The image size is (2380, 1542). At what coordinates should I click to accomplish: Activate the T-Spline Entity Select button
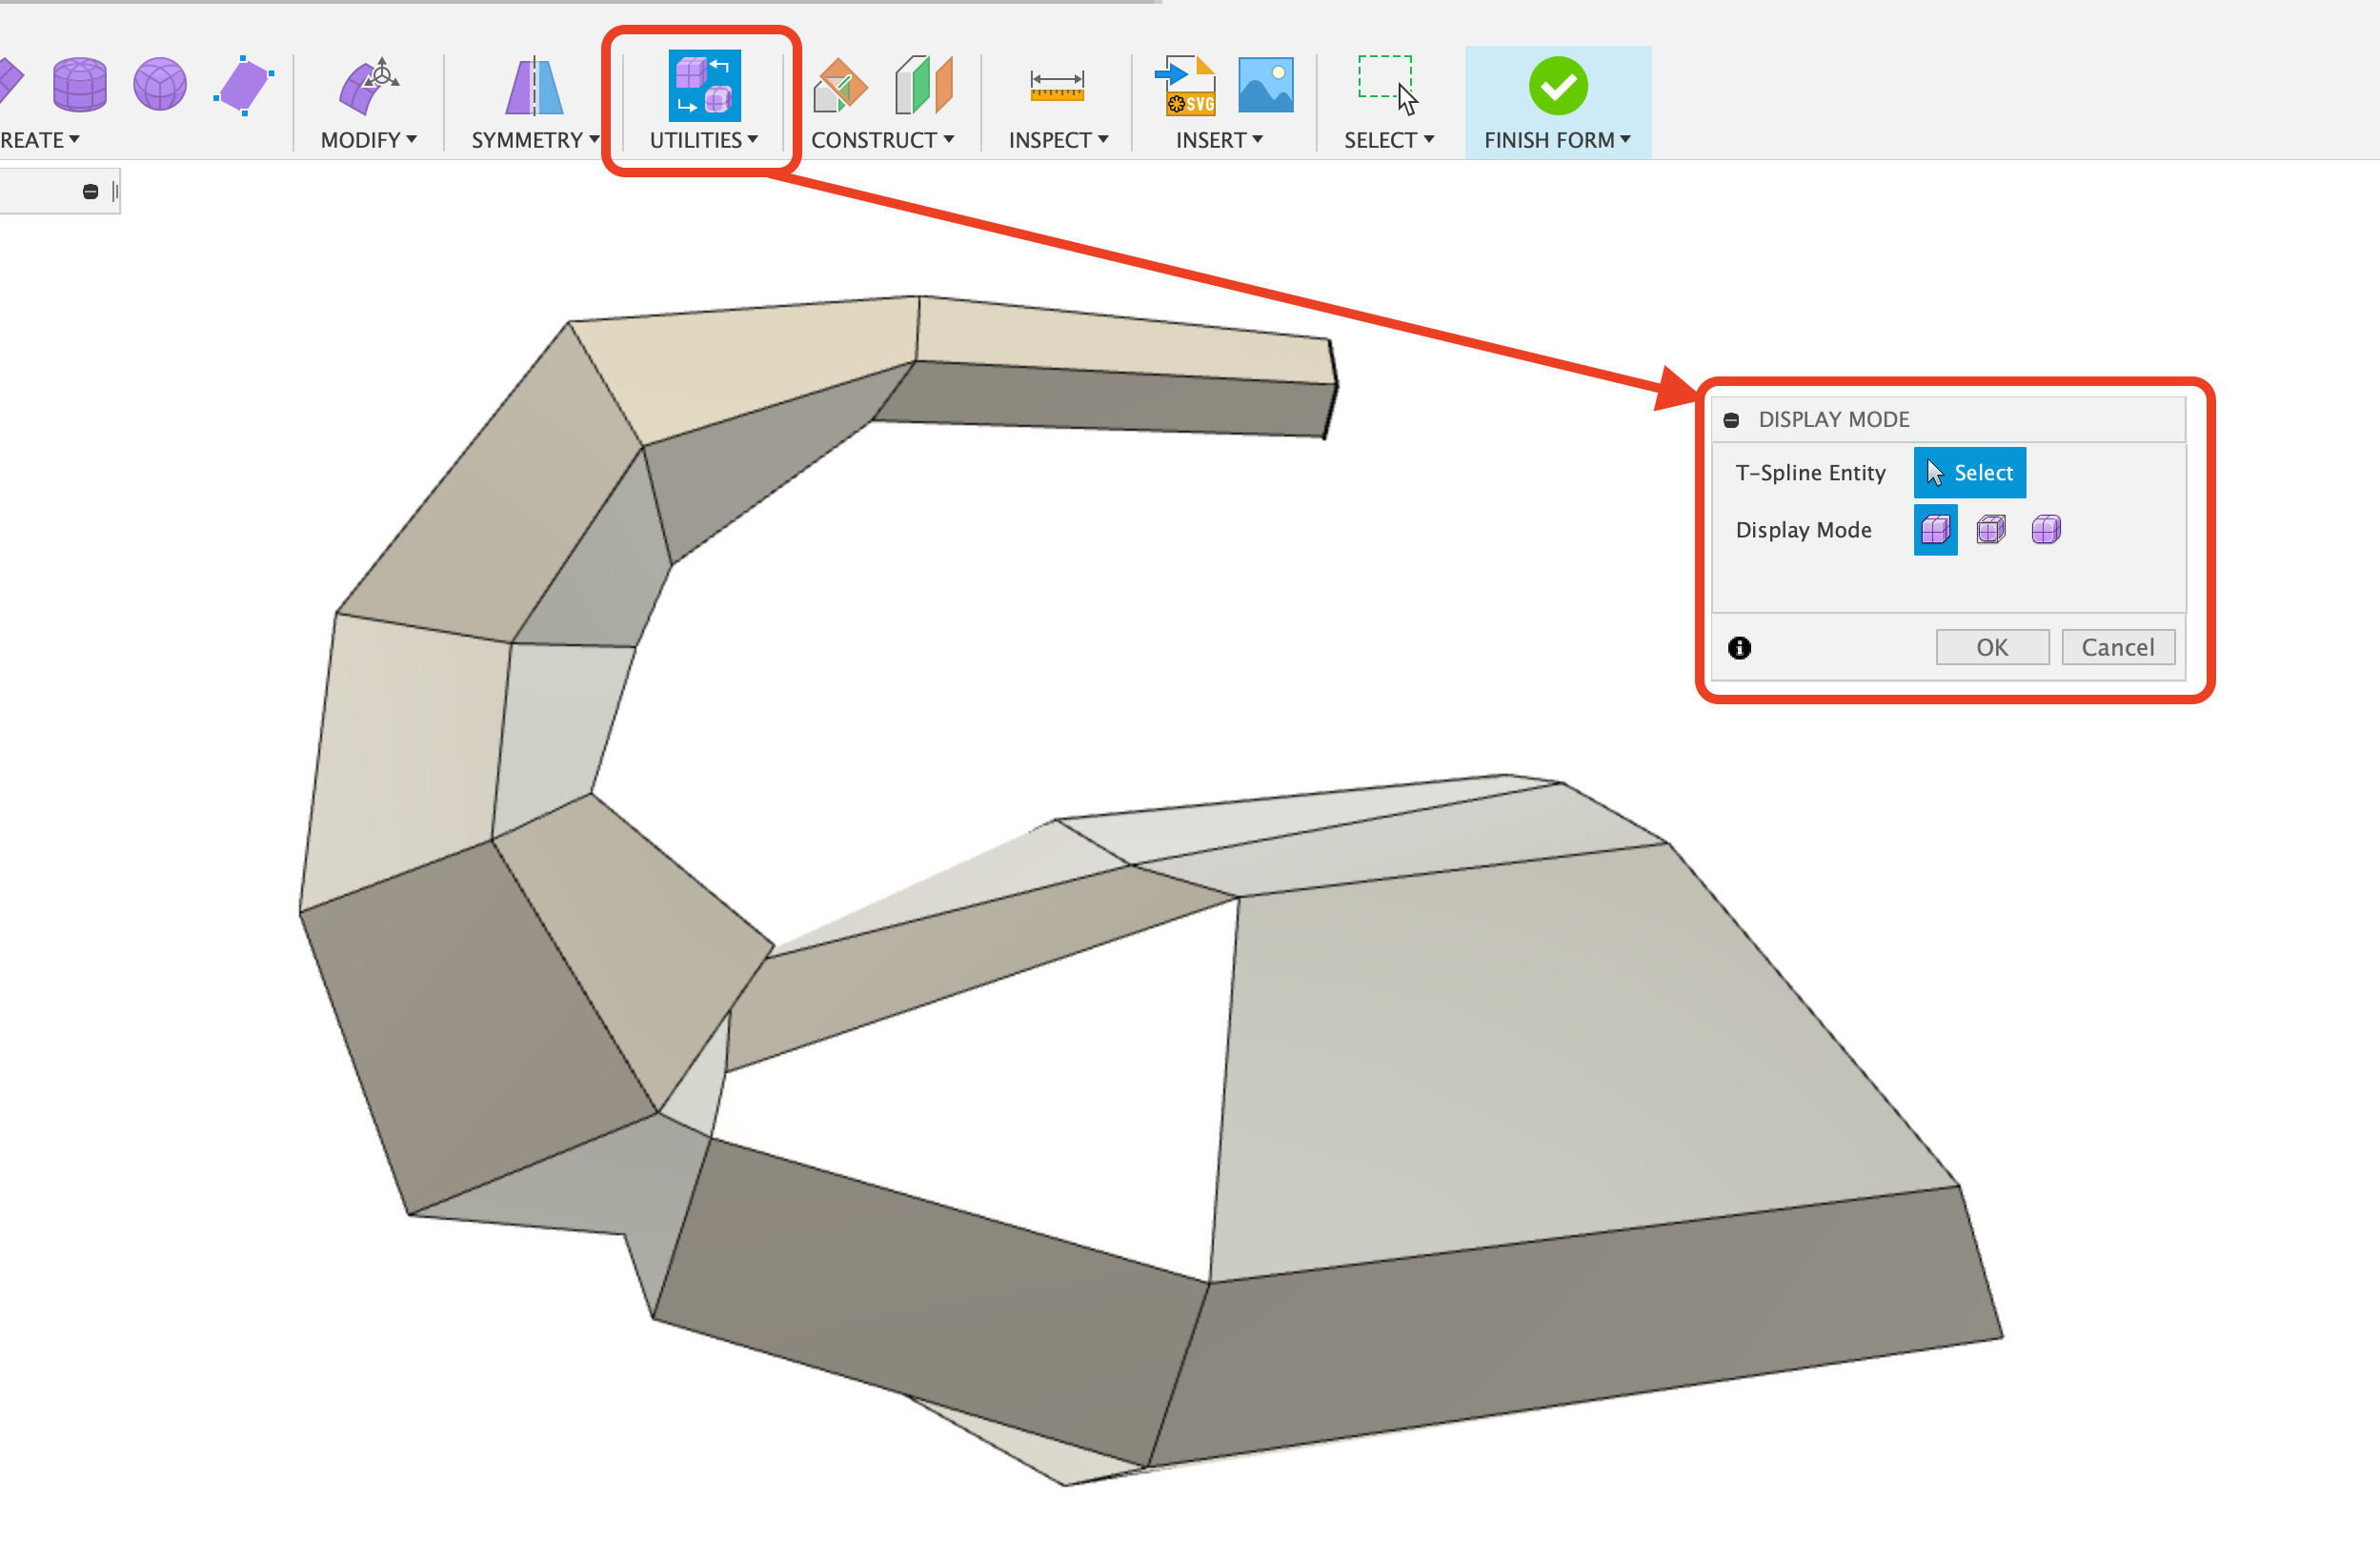pyautogui.click(x=1969, y=473)
